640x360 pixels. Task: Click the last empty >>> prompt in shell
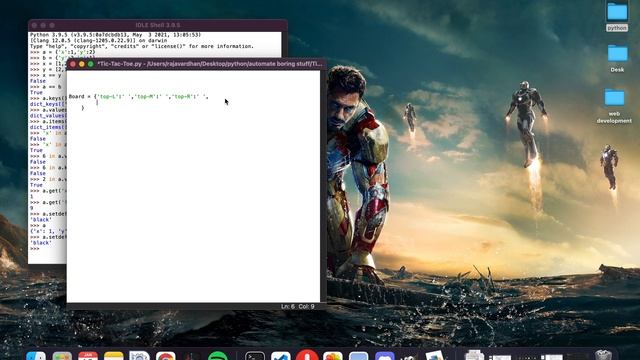click(x=35, y=249)
